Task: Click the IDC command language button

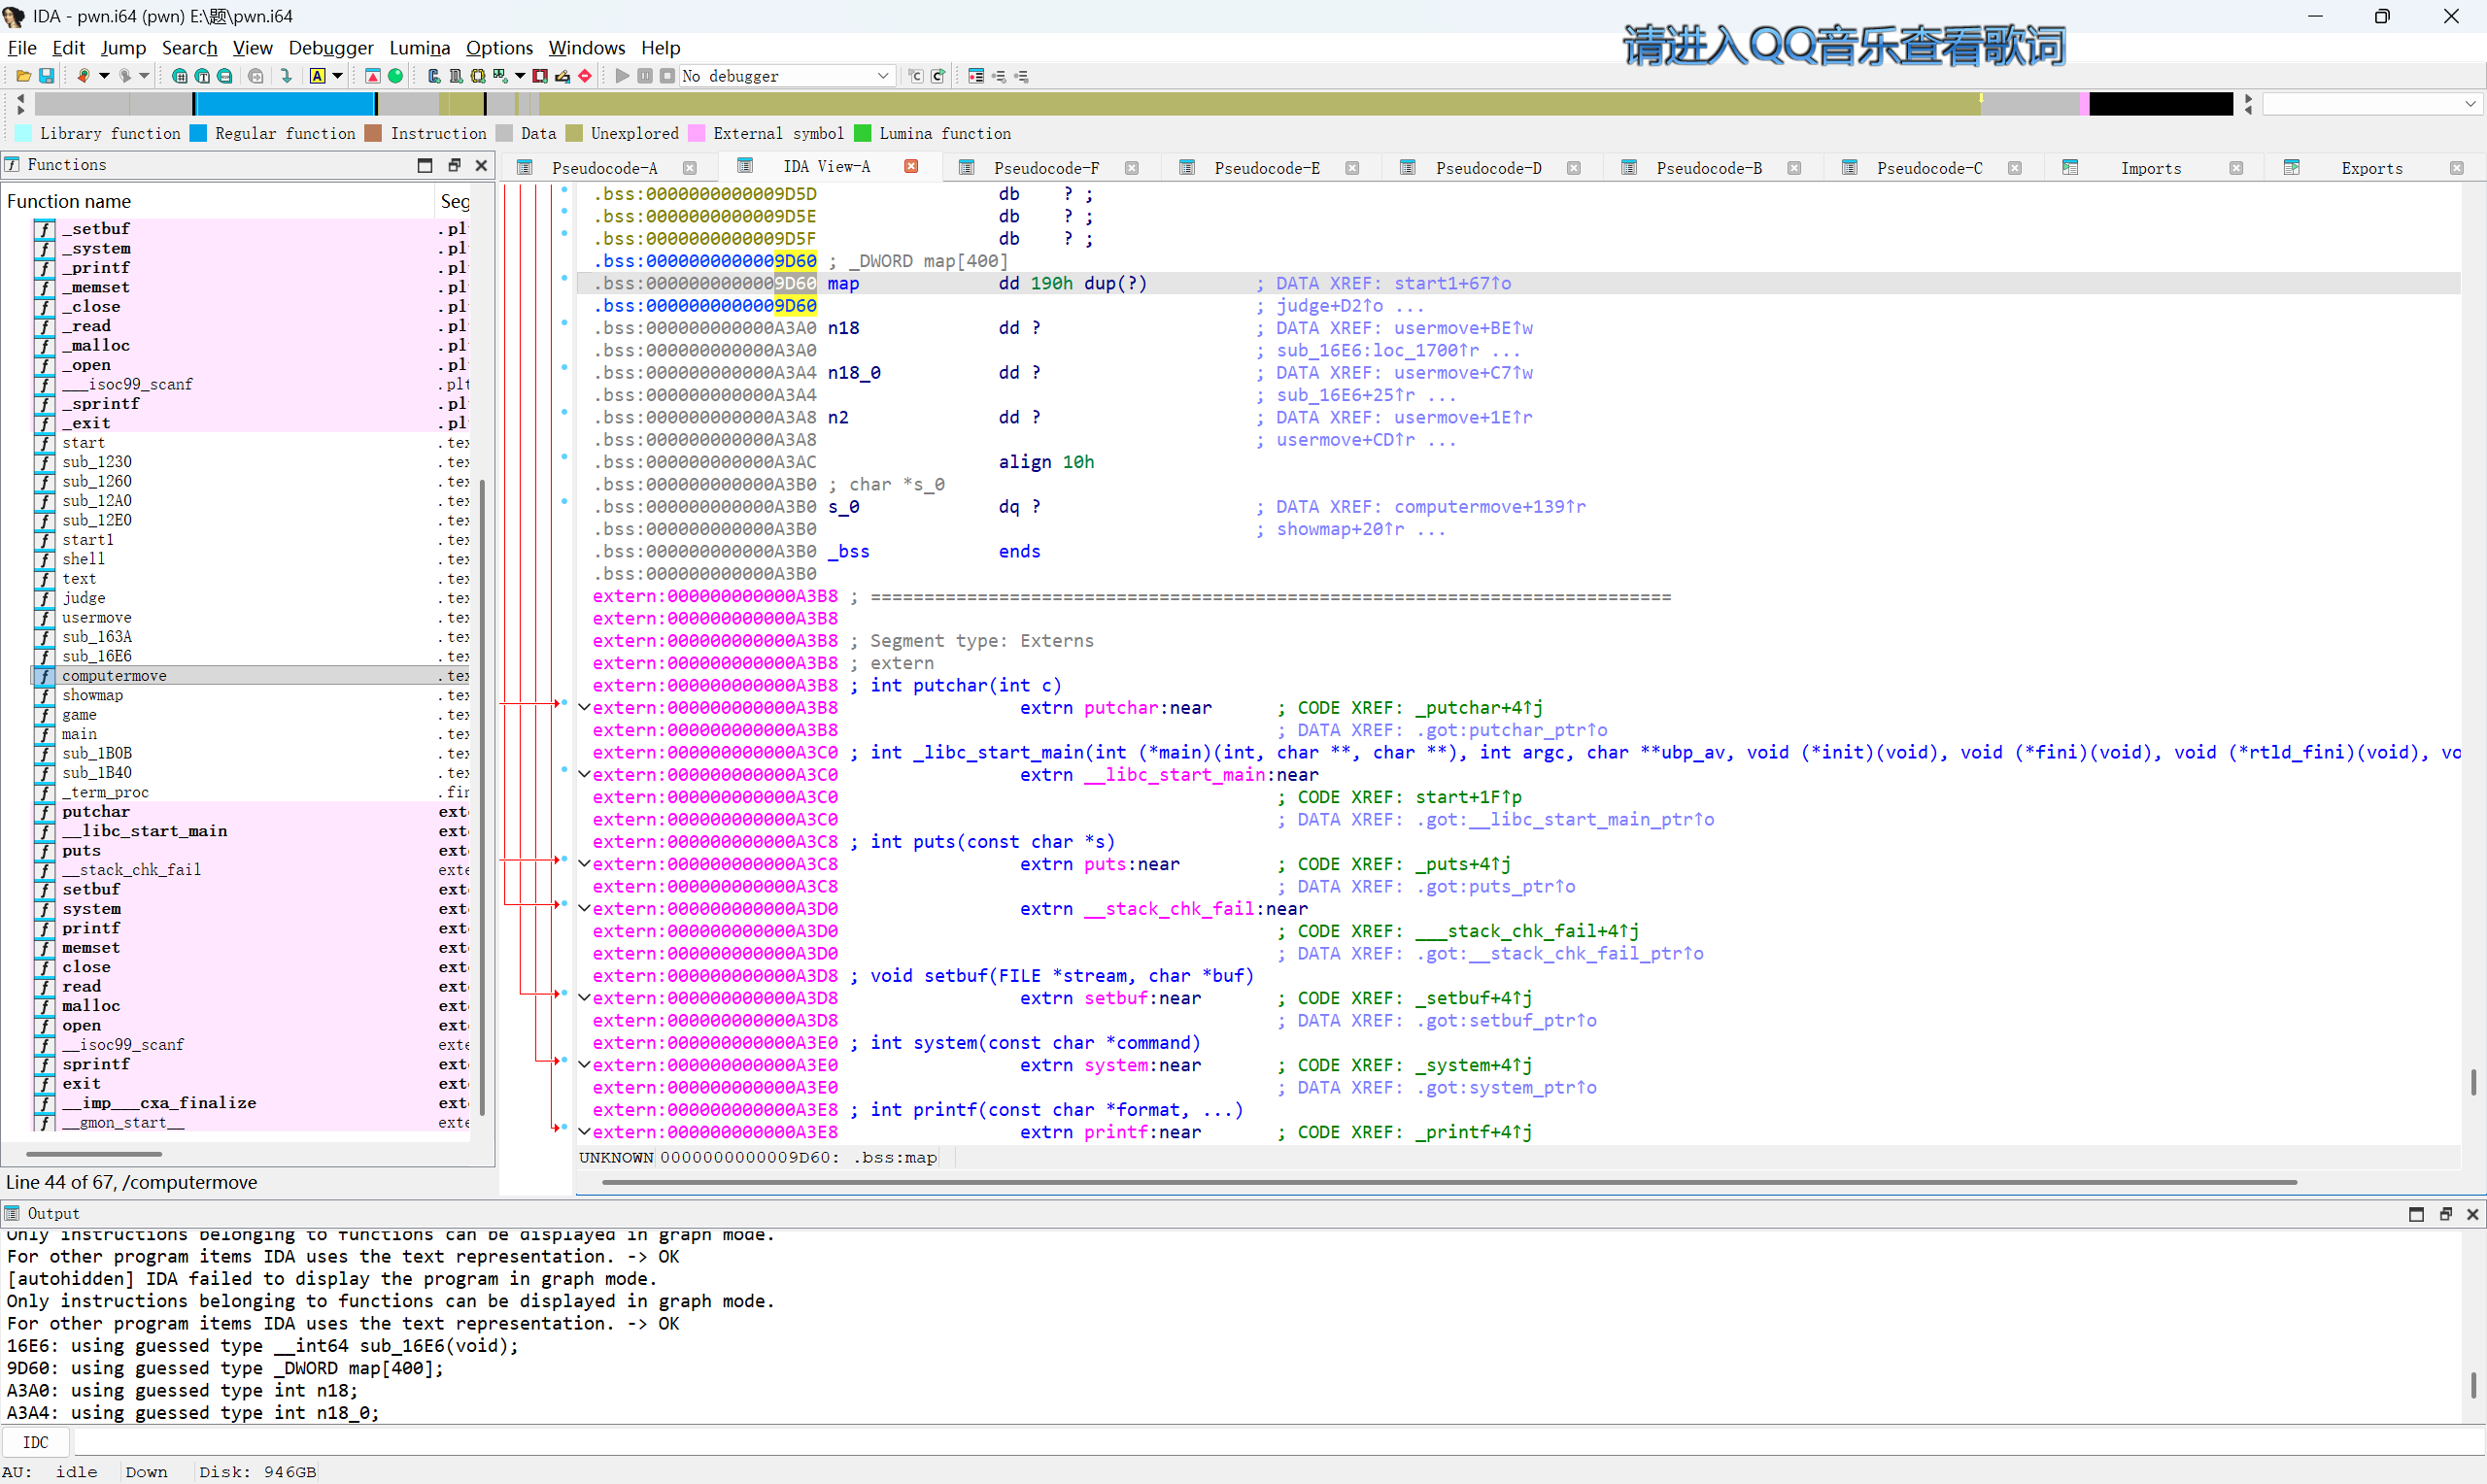Action: [x=35, y=1442]
